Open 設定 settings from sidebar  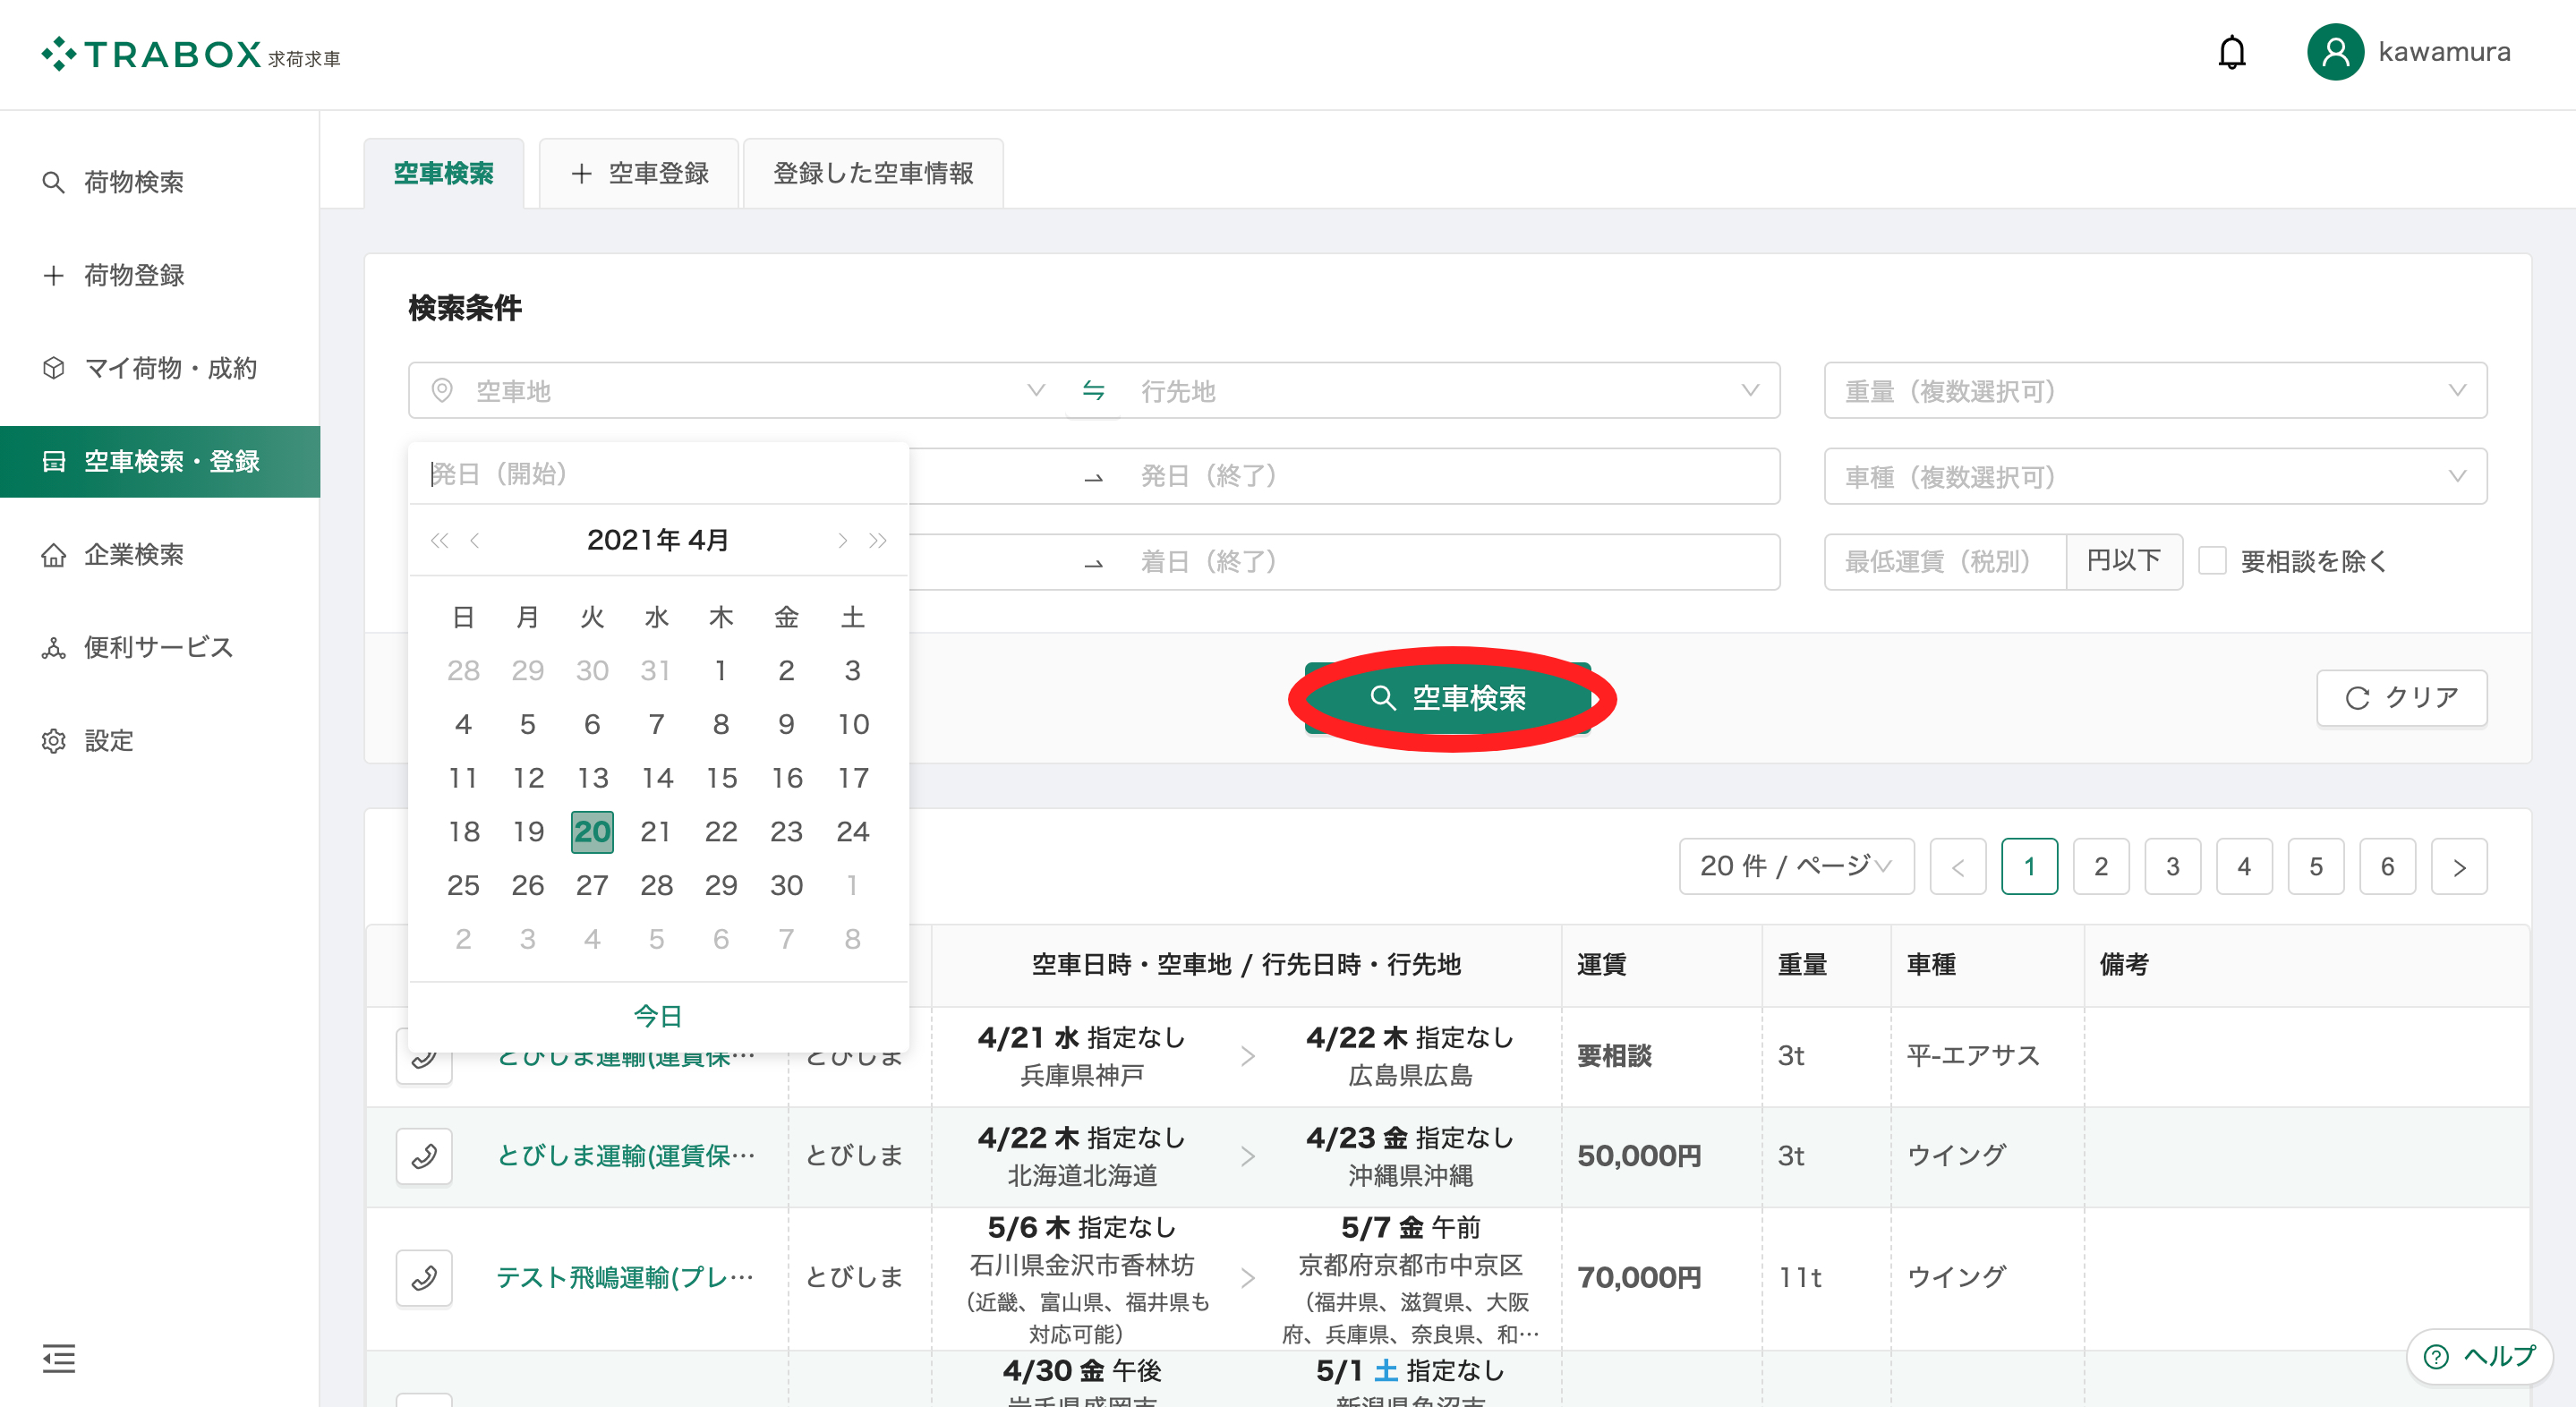[108, 740]
